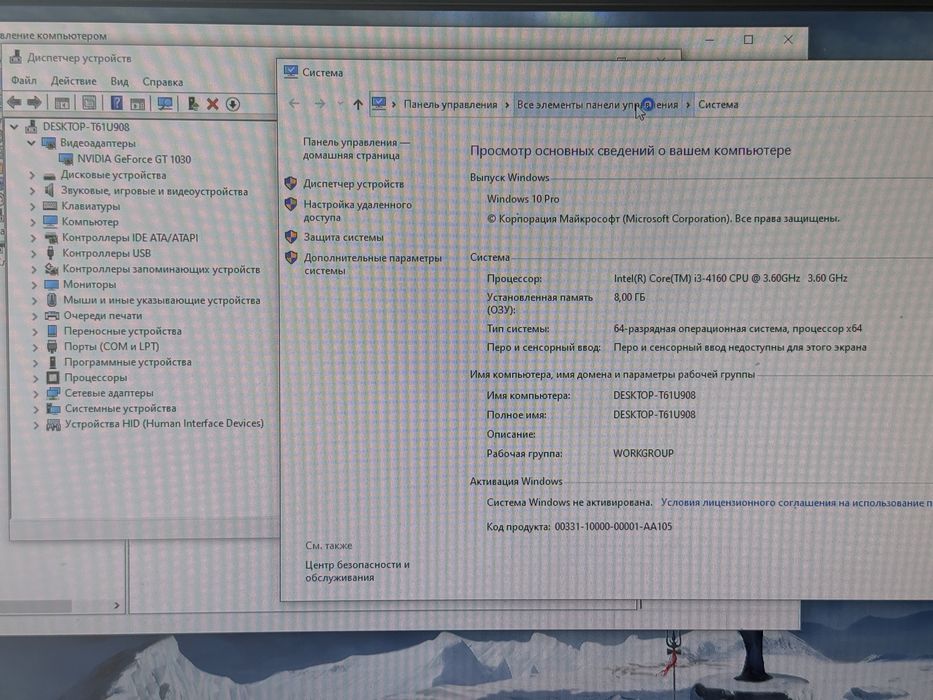This screenshot has width=933, height=700.
Task: Expand the Порты (COM и LPT) node
Action: tap(35, 346)
